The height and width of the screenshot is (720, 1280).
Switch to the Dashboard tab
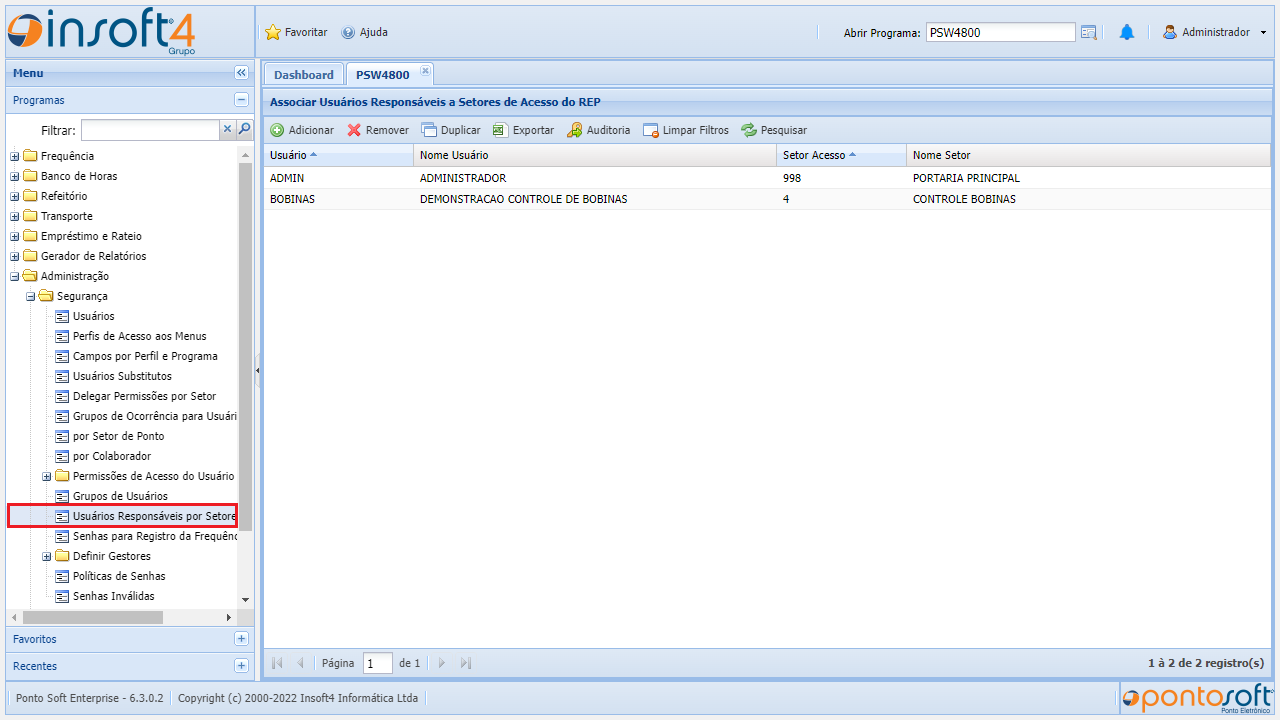(303, 75)
